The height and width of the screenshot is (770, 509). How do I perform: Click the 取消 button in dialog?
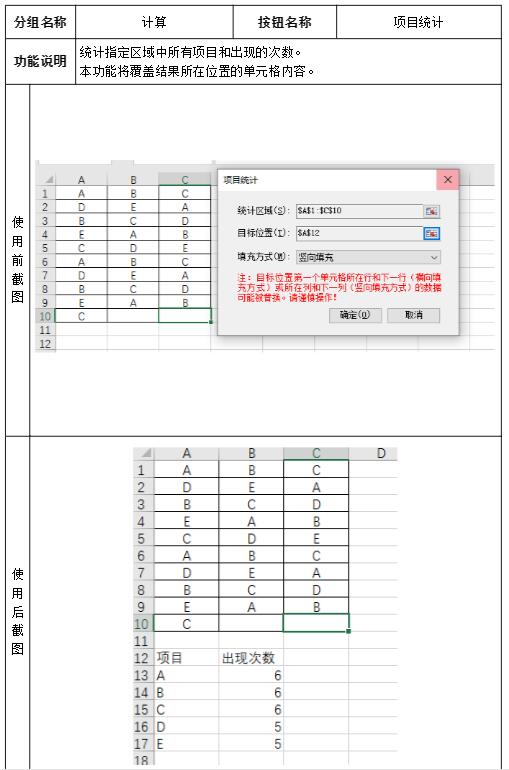pos(413,315)
